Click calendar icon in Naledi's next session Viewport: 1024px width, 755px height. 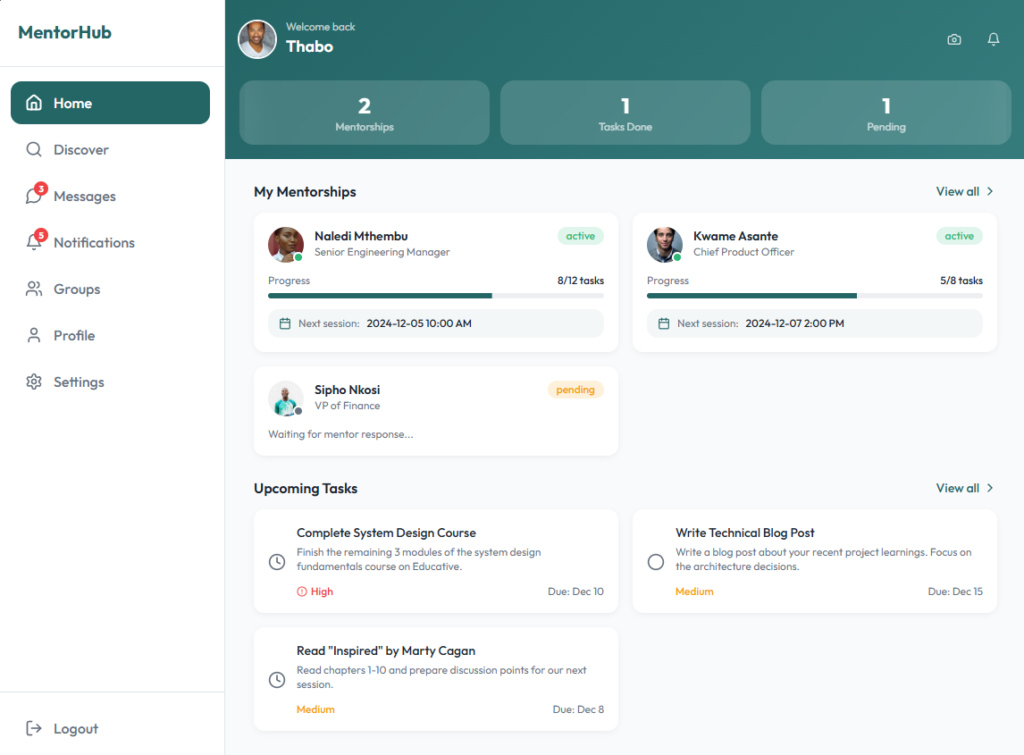point(285,323)
